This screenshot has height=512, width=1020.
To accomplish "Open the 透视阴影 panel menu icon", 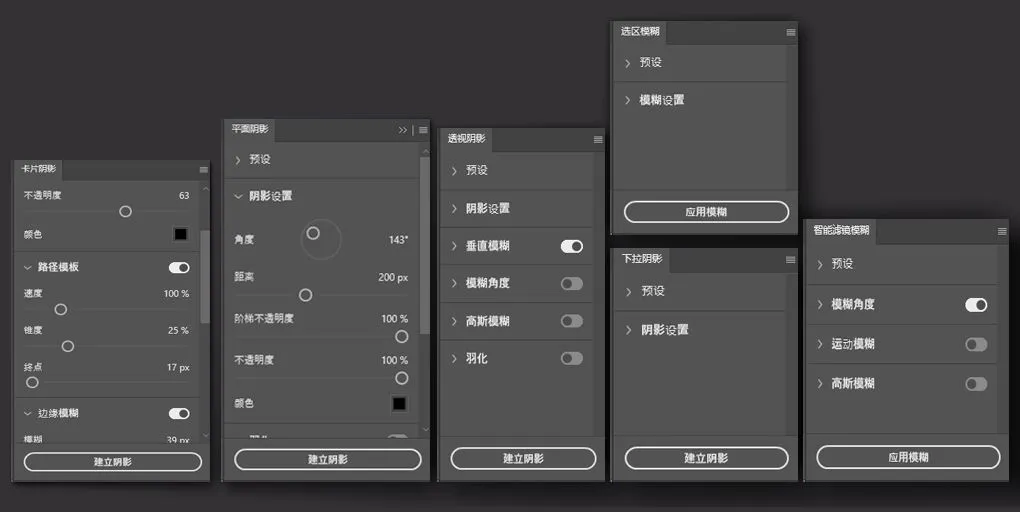I will (x=598, y=139).
